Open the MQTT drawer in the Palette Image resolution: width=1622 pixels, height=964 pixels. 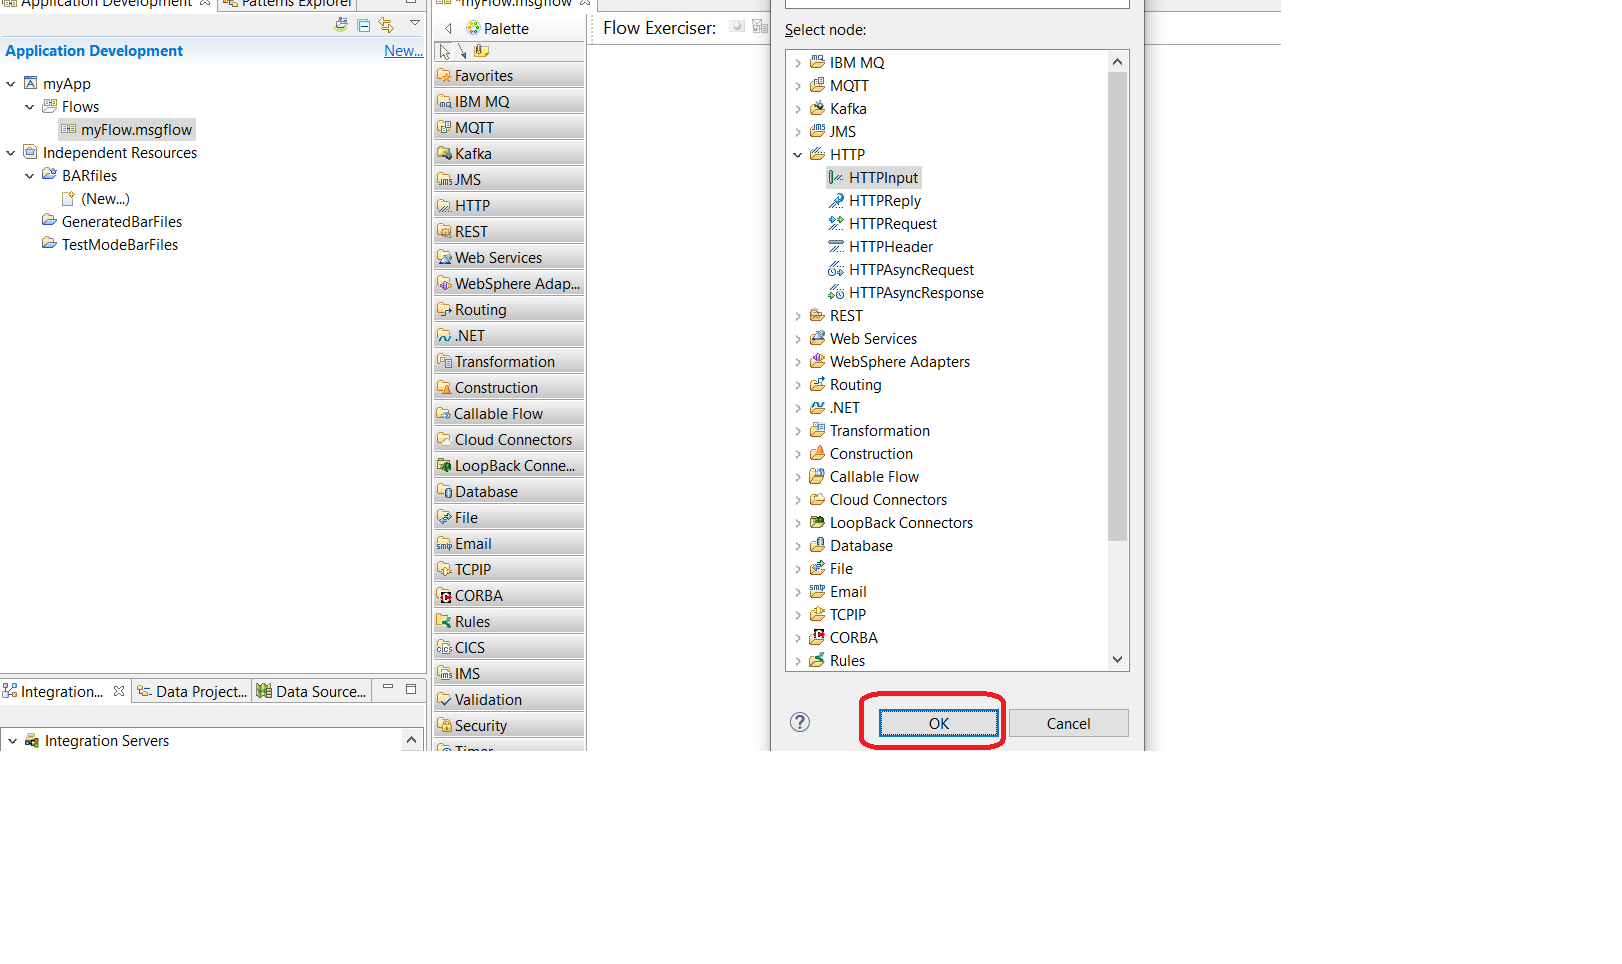(x=510, y=127)
